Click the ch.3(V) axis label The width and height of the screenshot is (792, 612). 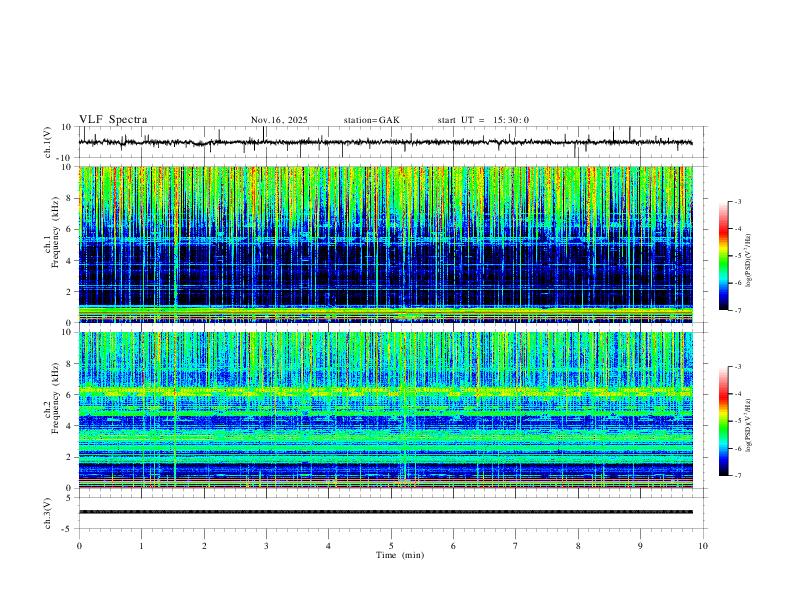coord(48,514)
